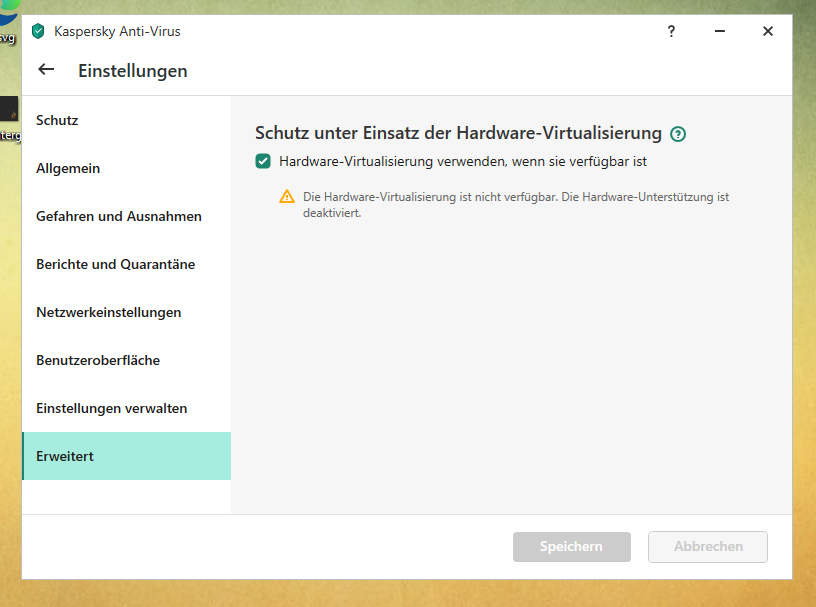Click the warning text about deactivated Hardware-Unterstützung

pos(516,205)
